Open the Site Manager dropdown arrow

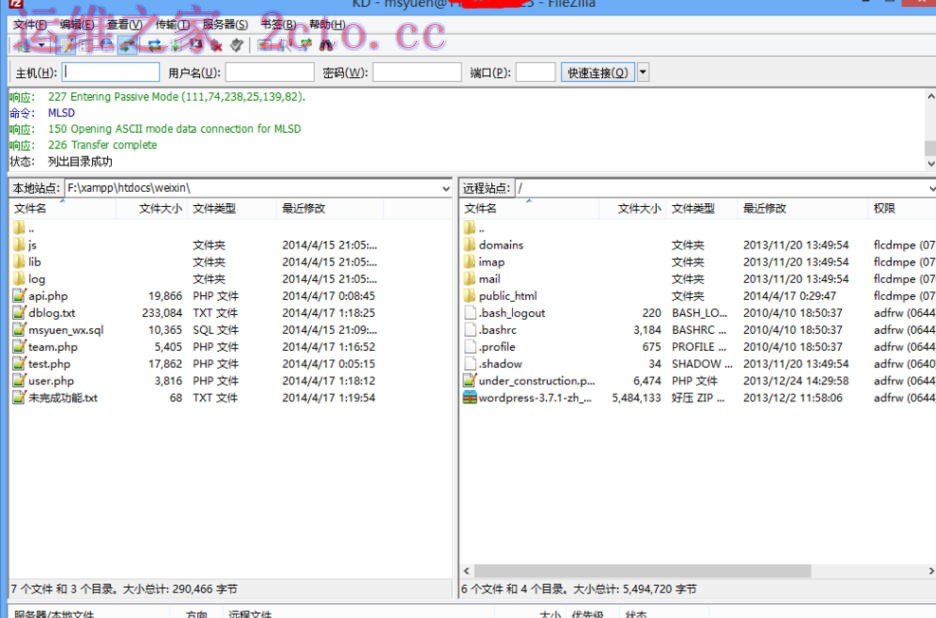[x=41, y=45]
